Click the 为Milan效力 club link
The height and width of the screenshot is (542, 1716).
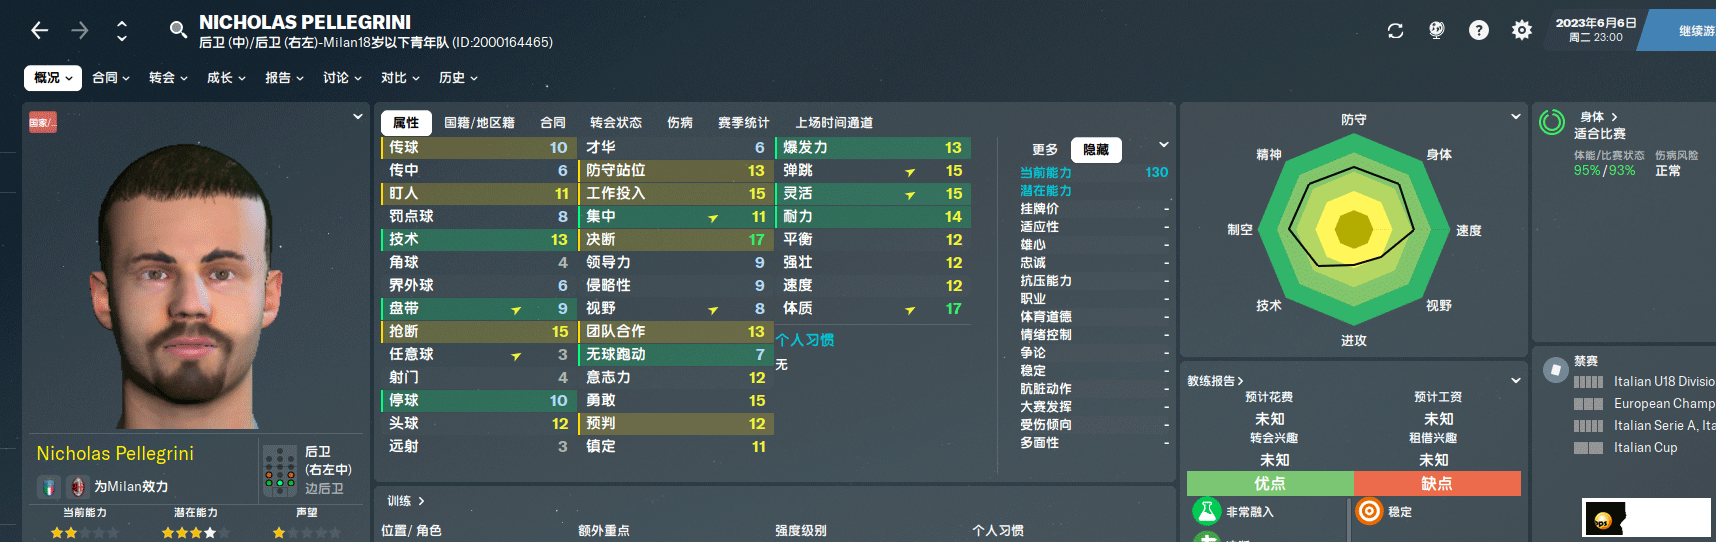click(131, 487)
